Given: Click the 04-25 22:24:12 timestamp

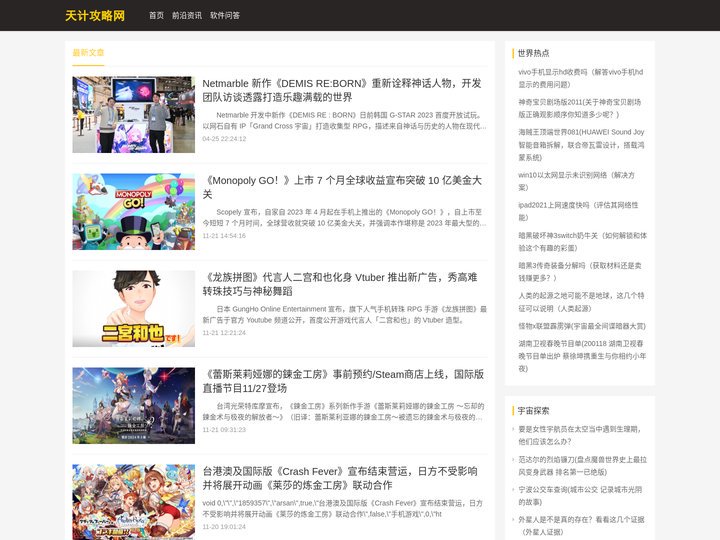Looking at the screenshot, I should 224,139.
